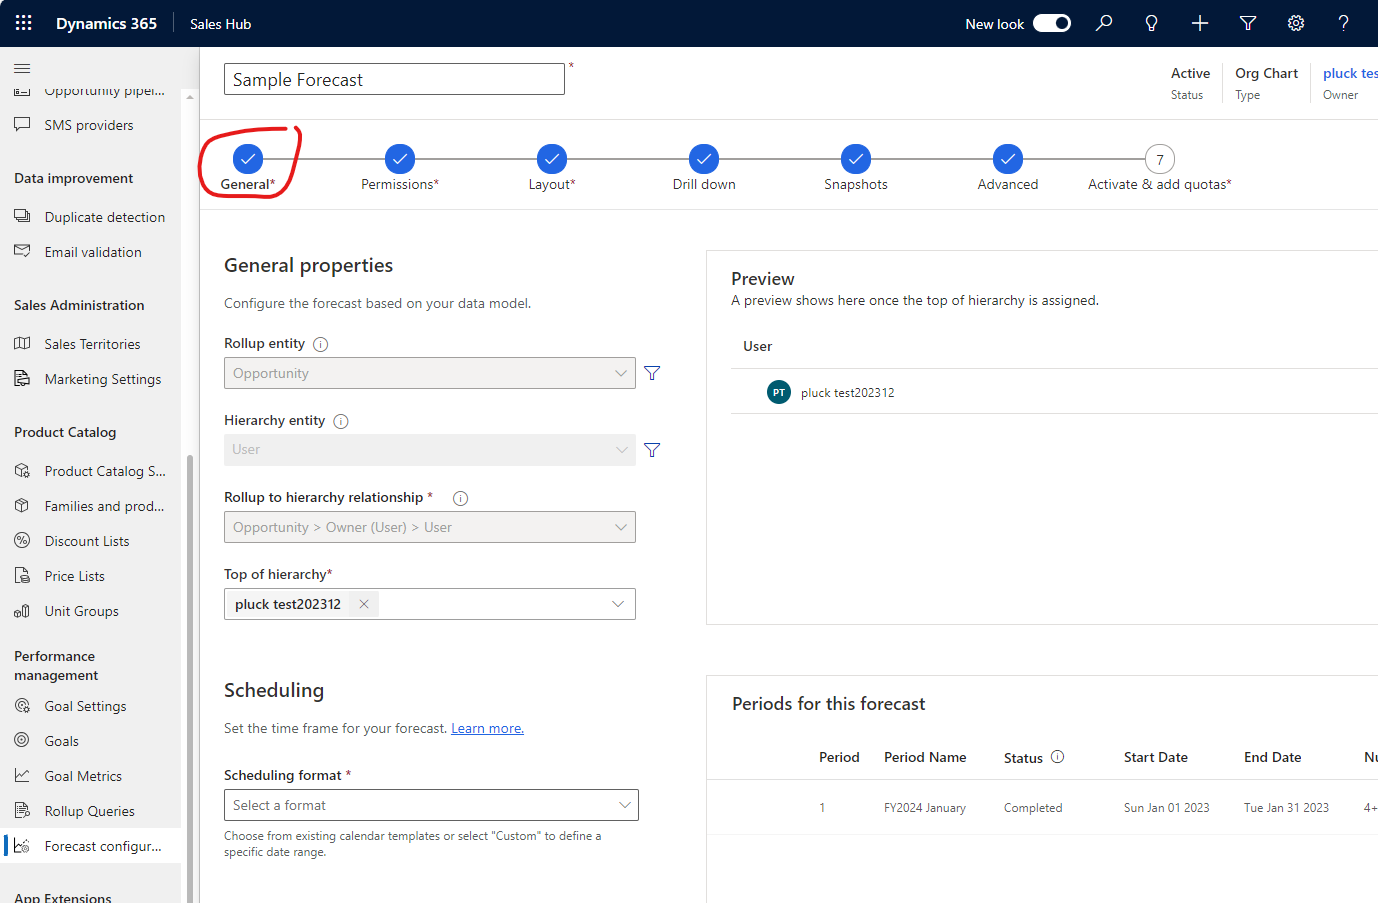The image size is (1378, 903).
Task: Go to the Permissions step
Action: point(400,159)
